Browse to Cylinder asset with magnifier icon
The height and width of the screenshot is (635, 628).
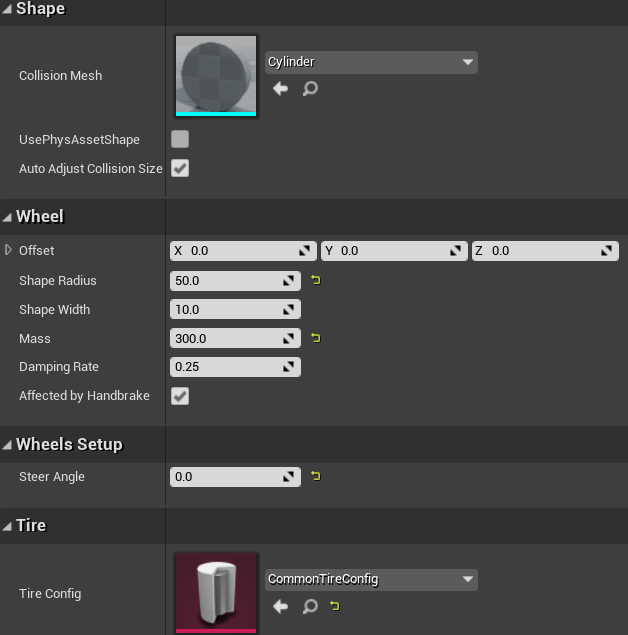tap(310, 89)
